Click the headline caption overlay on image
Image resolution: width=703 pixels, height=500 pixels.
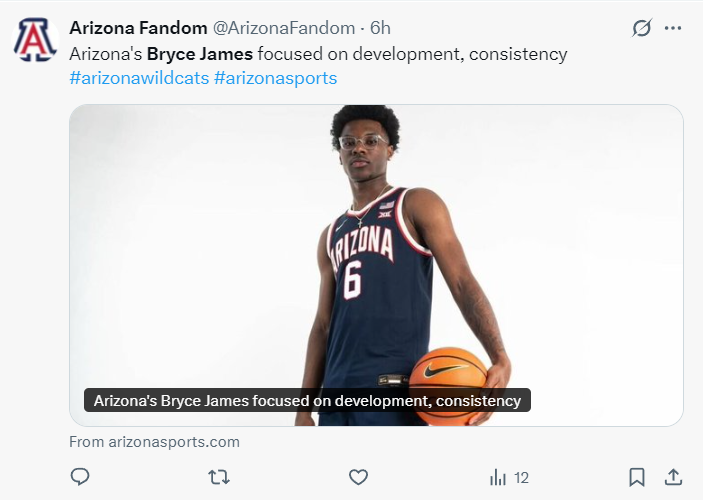pyautogui.click(x=307, y=401)
